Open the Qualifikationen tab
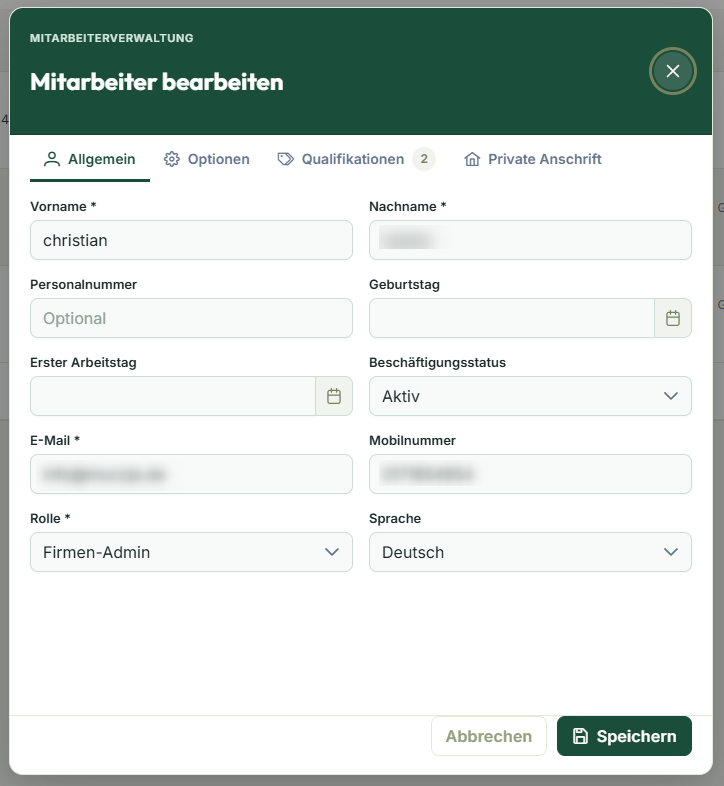This screenshot has width=724, height=786. (356, 159)
